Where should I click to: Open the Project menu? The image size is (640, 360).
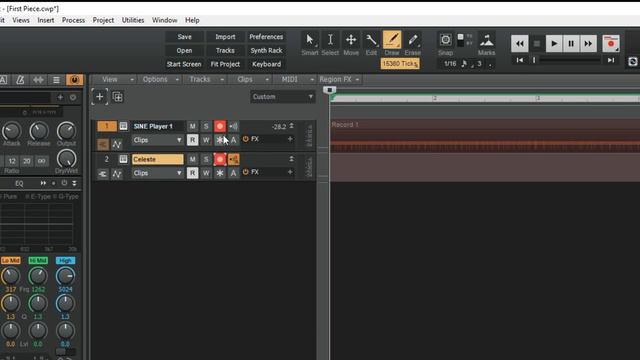pyautogui.click(x=103, y=20)
